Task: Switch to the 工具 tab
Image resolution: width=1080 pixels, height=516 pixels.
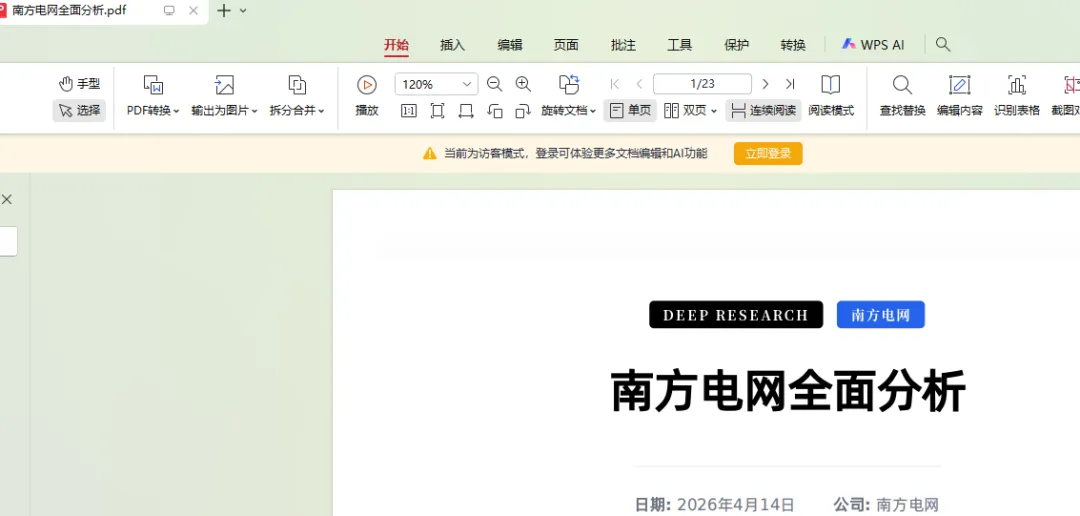Action: pyautogui.click(x=679, y=45)
